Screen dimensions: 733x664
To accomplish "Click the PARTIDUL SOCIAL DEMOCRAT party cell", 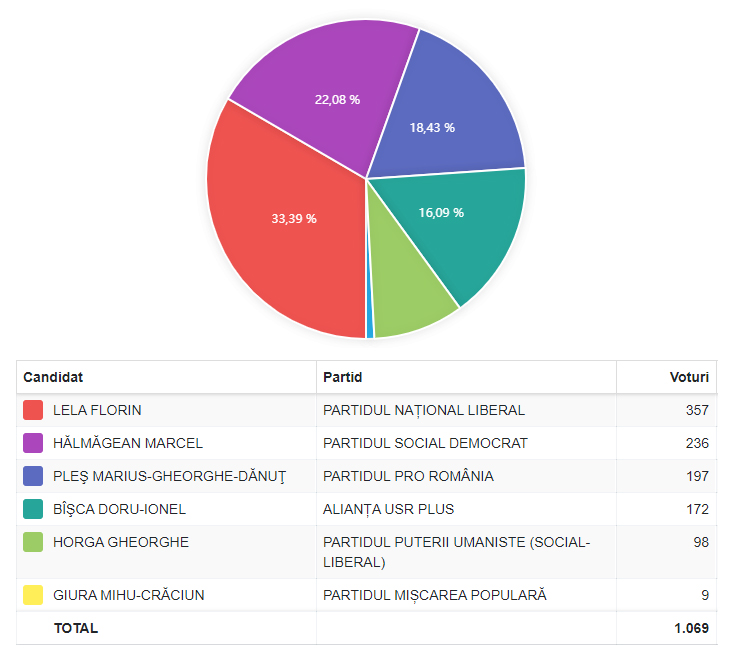I will click(x=425, y=443).
